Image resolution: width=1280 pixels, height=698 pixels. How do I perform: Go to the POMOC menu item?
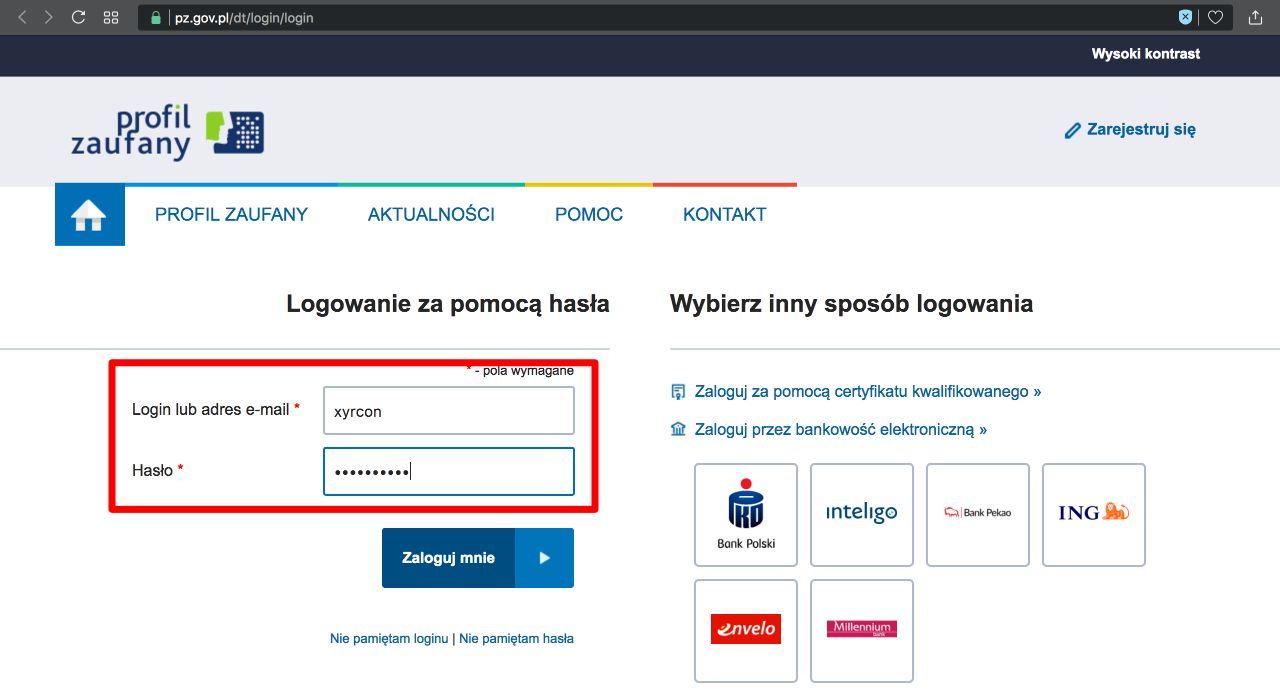click(589, 215)
